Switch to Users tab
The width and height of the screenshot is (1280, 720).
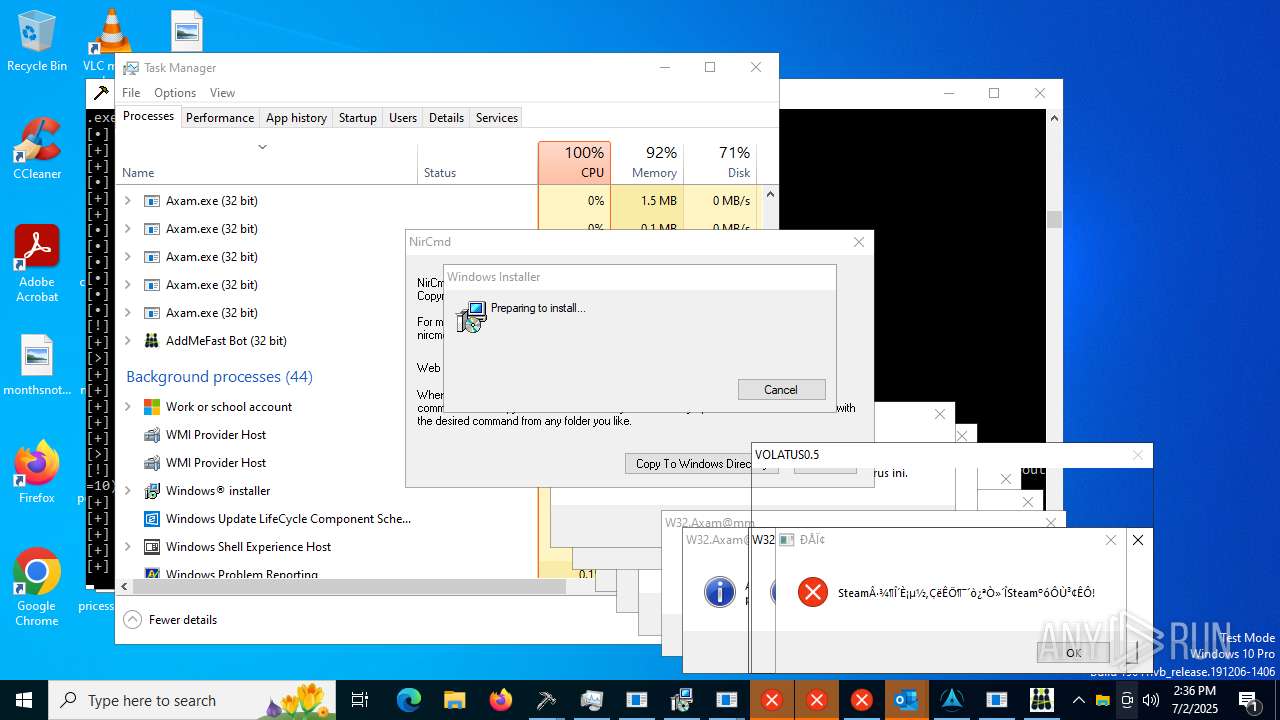click(x=403, y=118)
